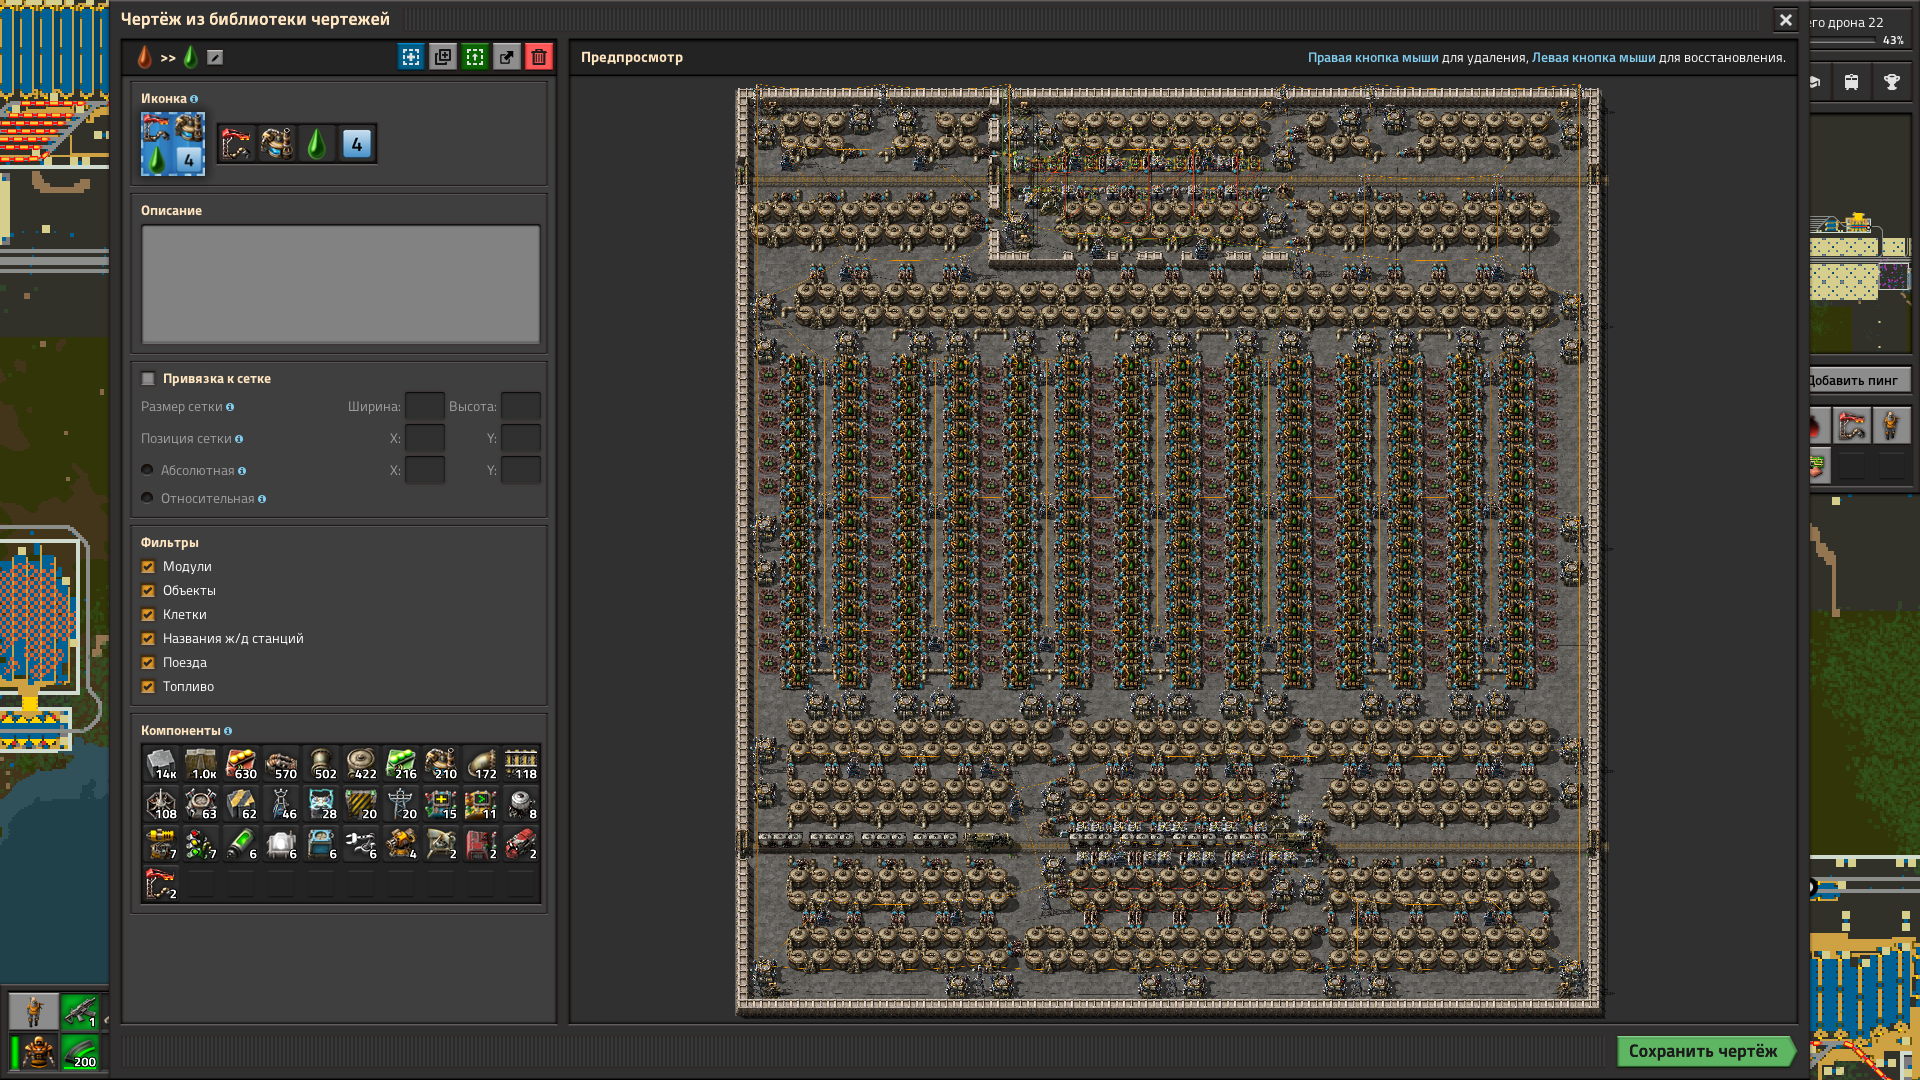This screenshot has height=1080, width=1920.
Task: Uncheck the Клетки filter checkbox
Action: [x=148, y=615]
